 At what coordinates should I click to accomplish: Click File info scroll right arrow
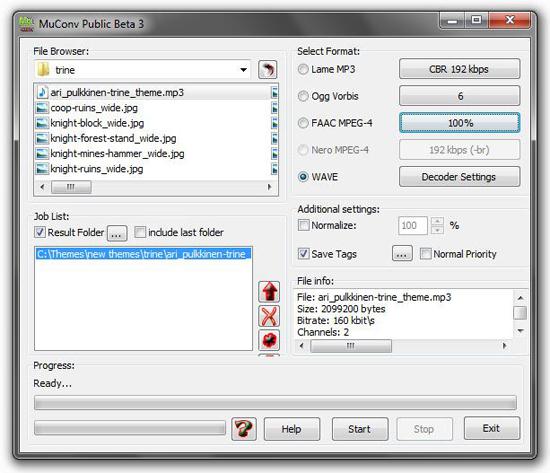coord(504,346)
